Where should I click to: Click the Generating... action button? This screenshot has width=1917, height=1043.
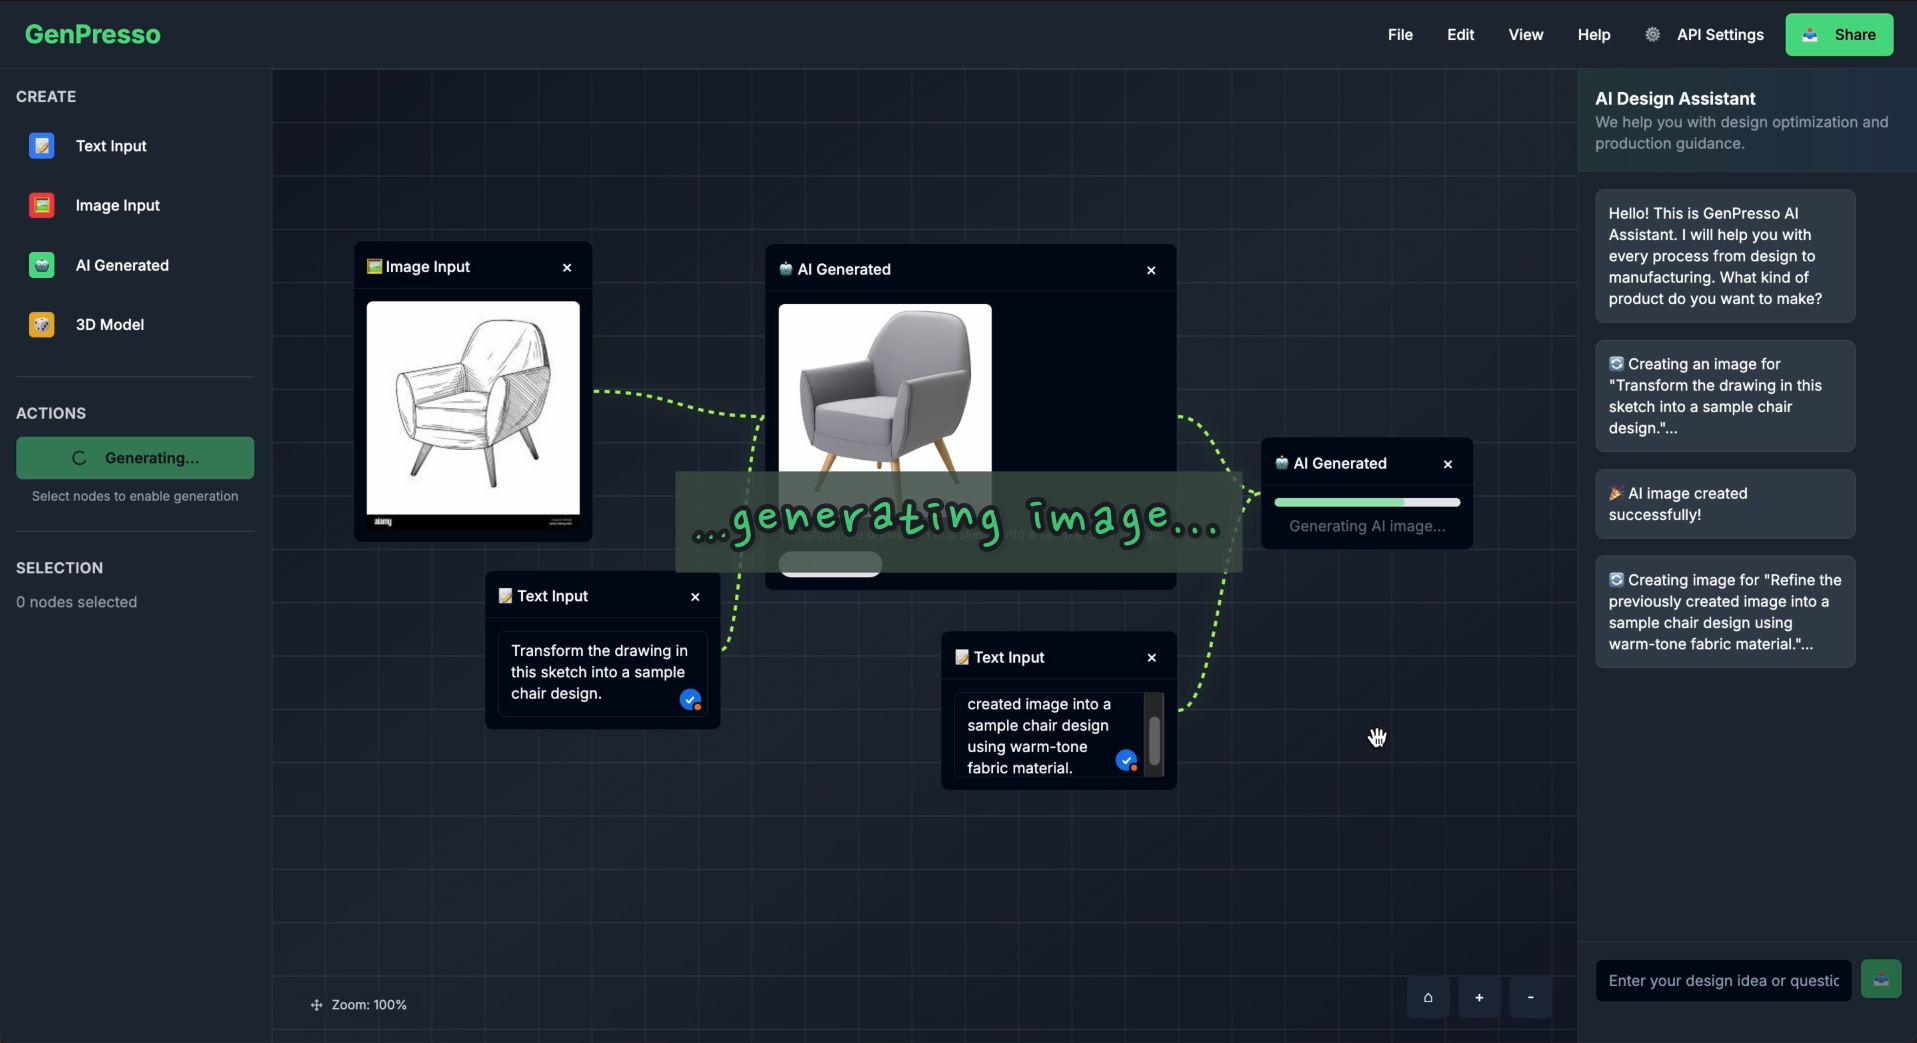click(x=135, y=458)
